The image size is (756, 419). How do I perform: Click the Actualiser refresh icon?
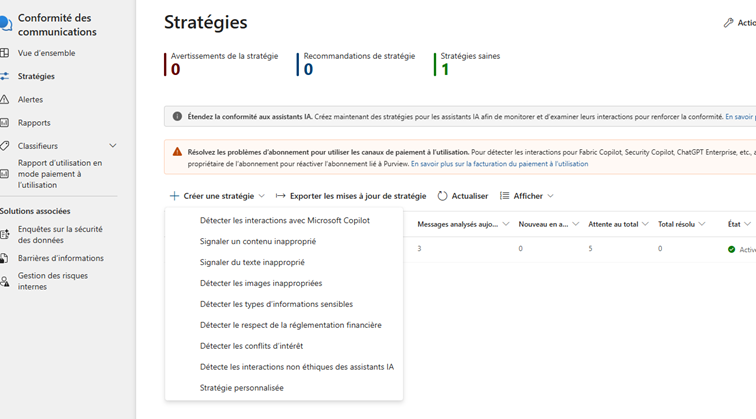(x=442, y=196)
